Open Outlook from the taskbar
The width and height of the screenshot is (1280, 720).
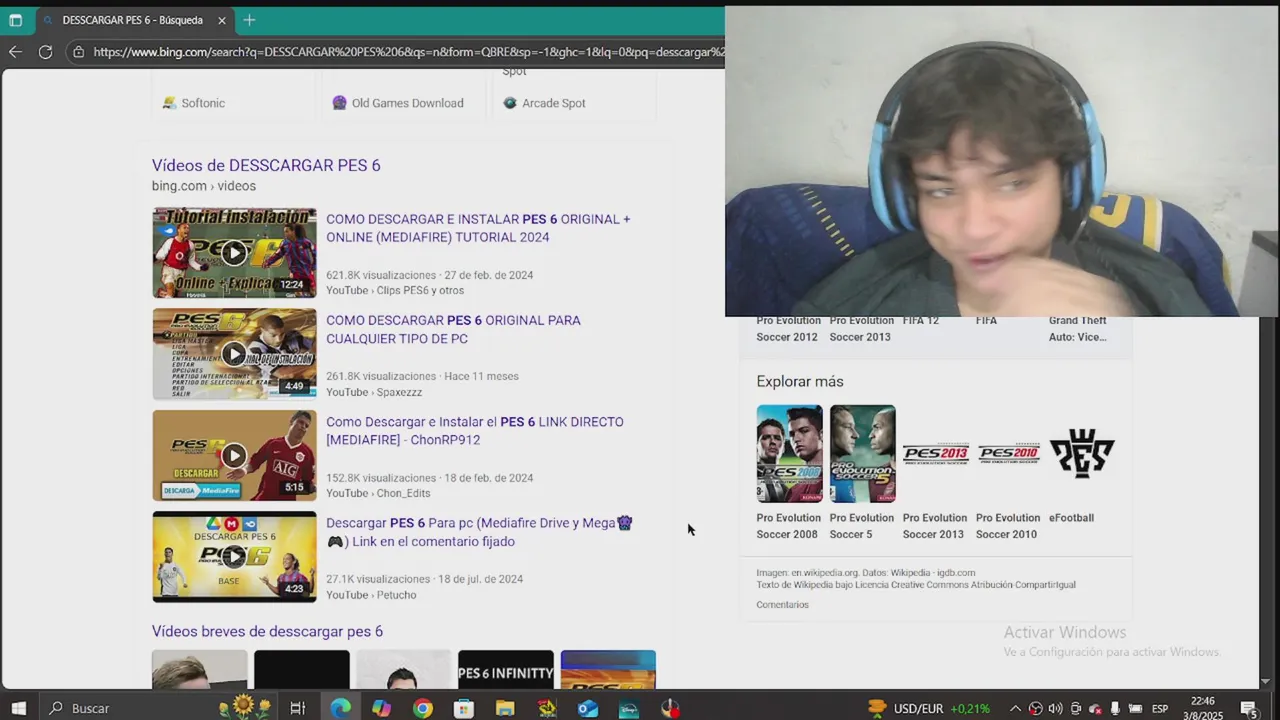coord(588,708)
